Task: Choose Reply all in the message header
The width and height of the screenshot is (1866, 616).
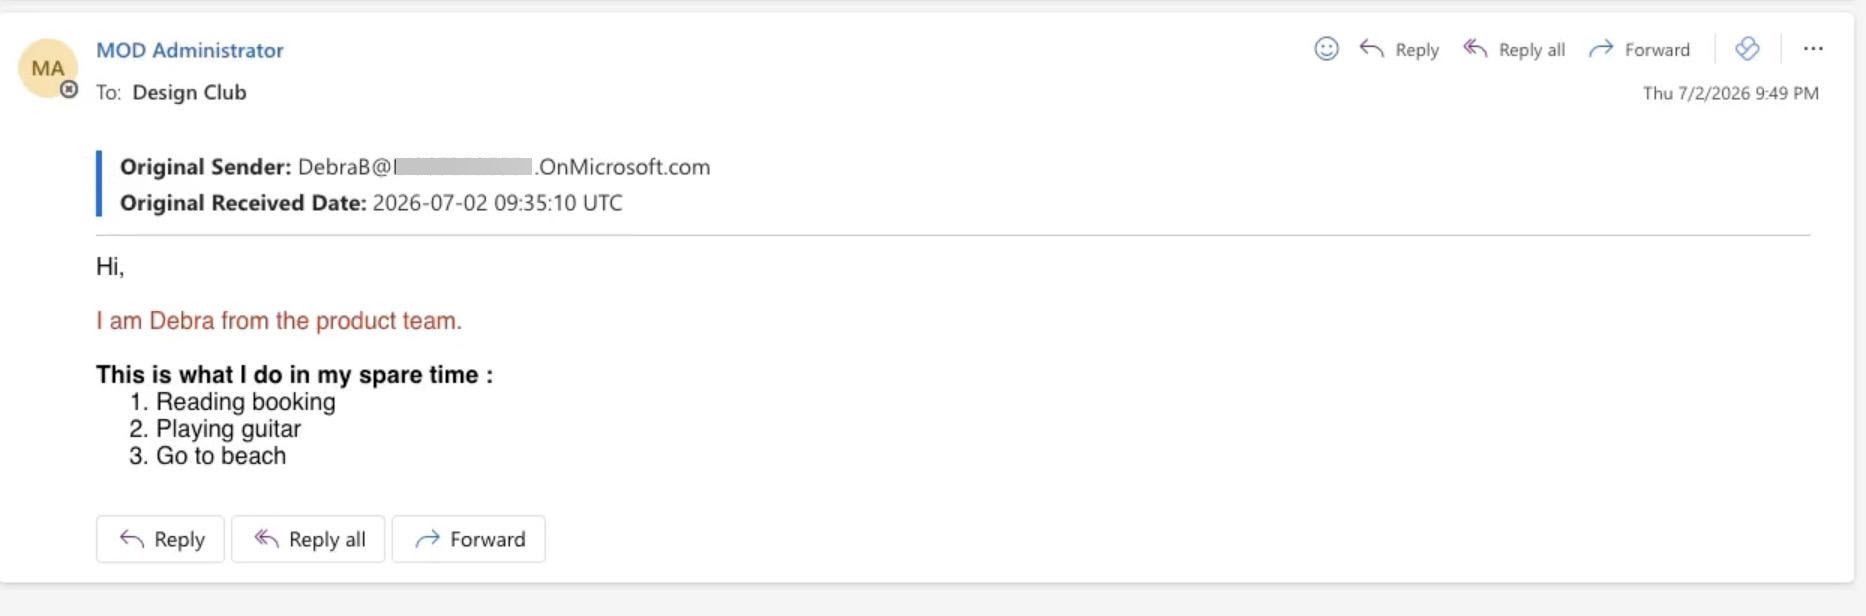Action: [1514, 49]
